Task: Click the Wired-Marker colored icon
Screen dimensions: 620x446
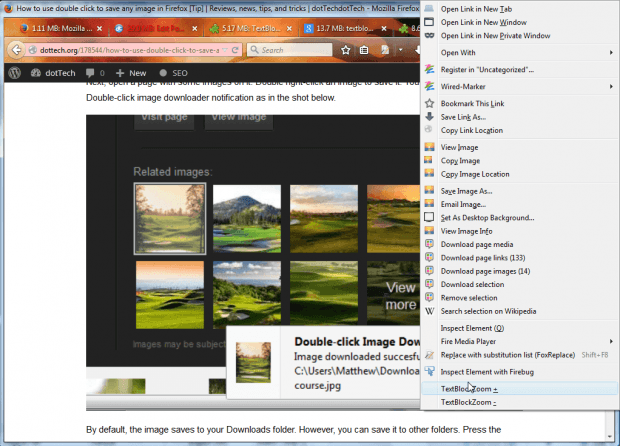Action: click(429, 86)
